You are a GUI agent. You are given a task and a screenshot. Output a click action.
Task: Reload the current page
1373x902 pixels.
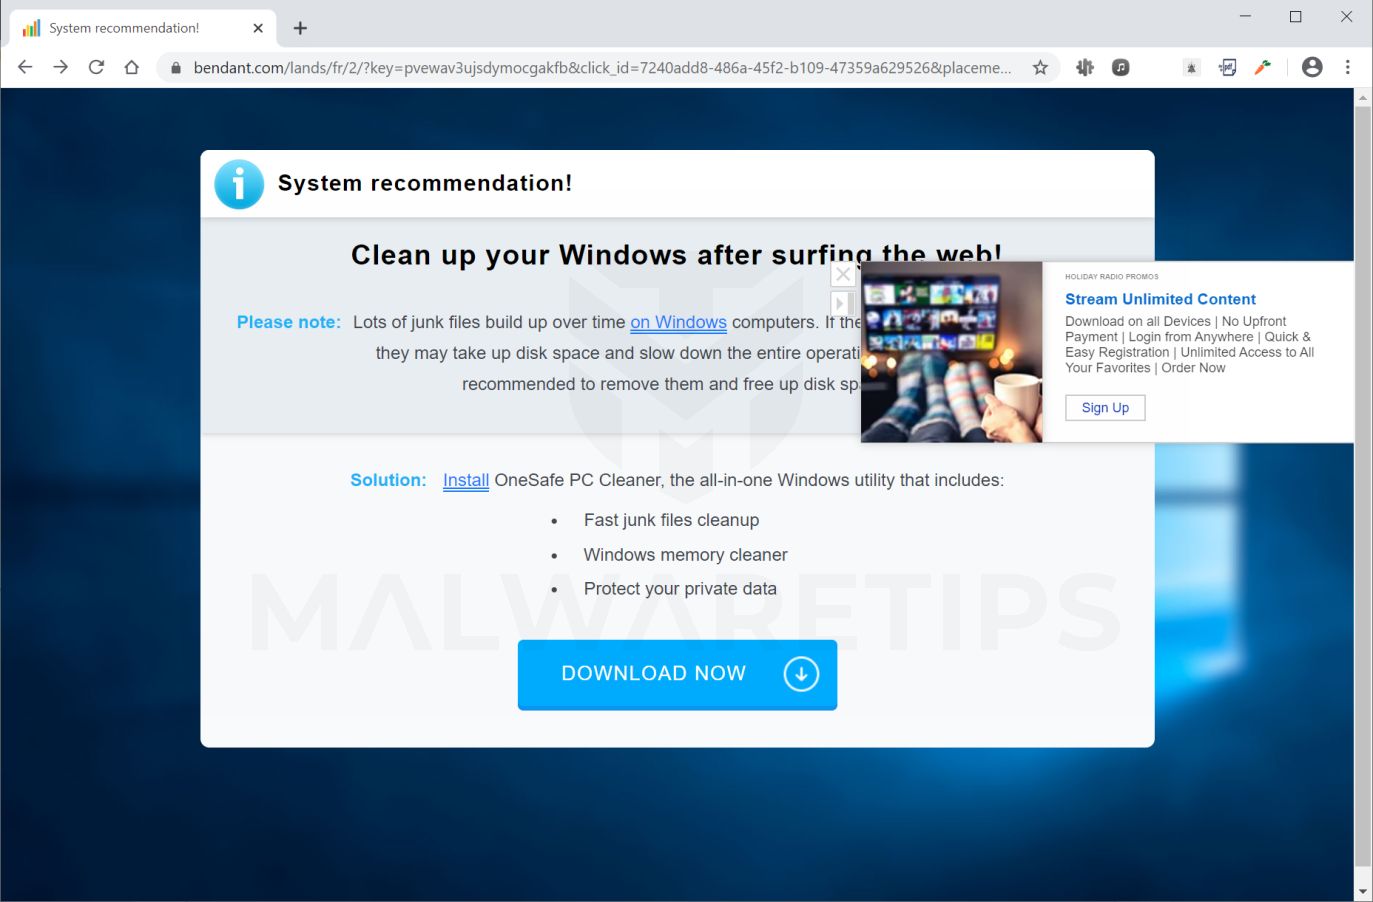[x=96, y=67]
